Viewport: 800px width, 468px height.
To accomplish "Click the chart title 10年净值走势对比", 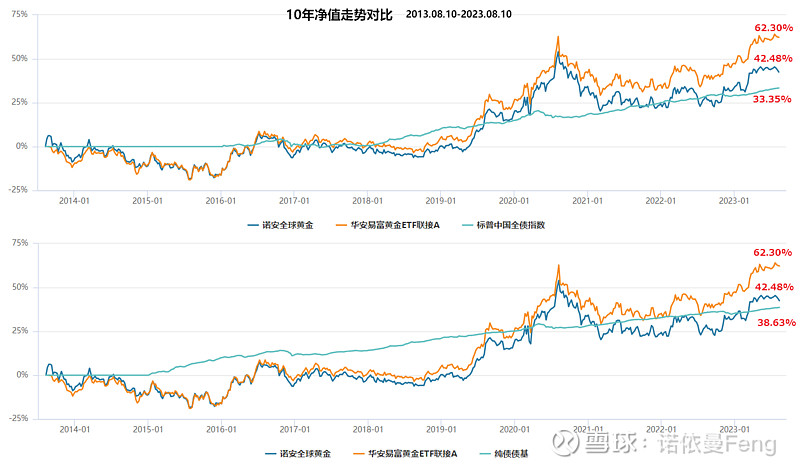I will click(x=339, y=15).
